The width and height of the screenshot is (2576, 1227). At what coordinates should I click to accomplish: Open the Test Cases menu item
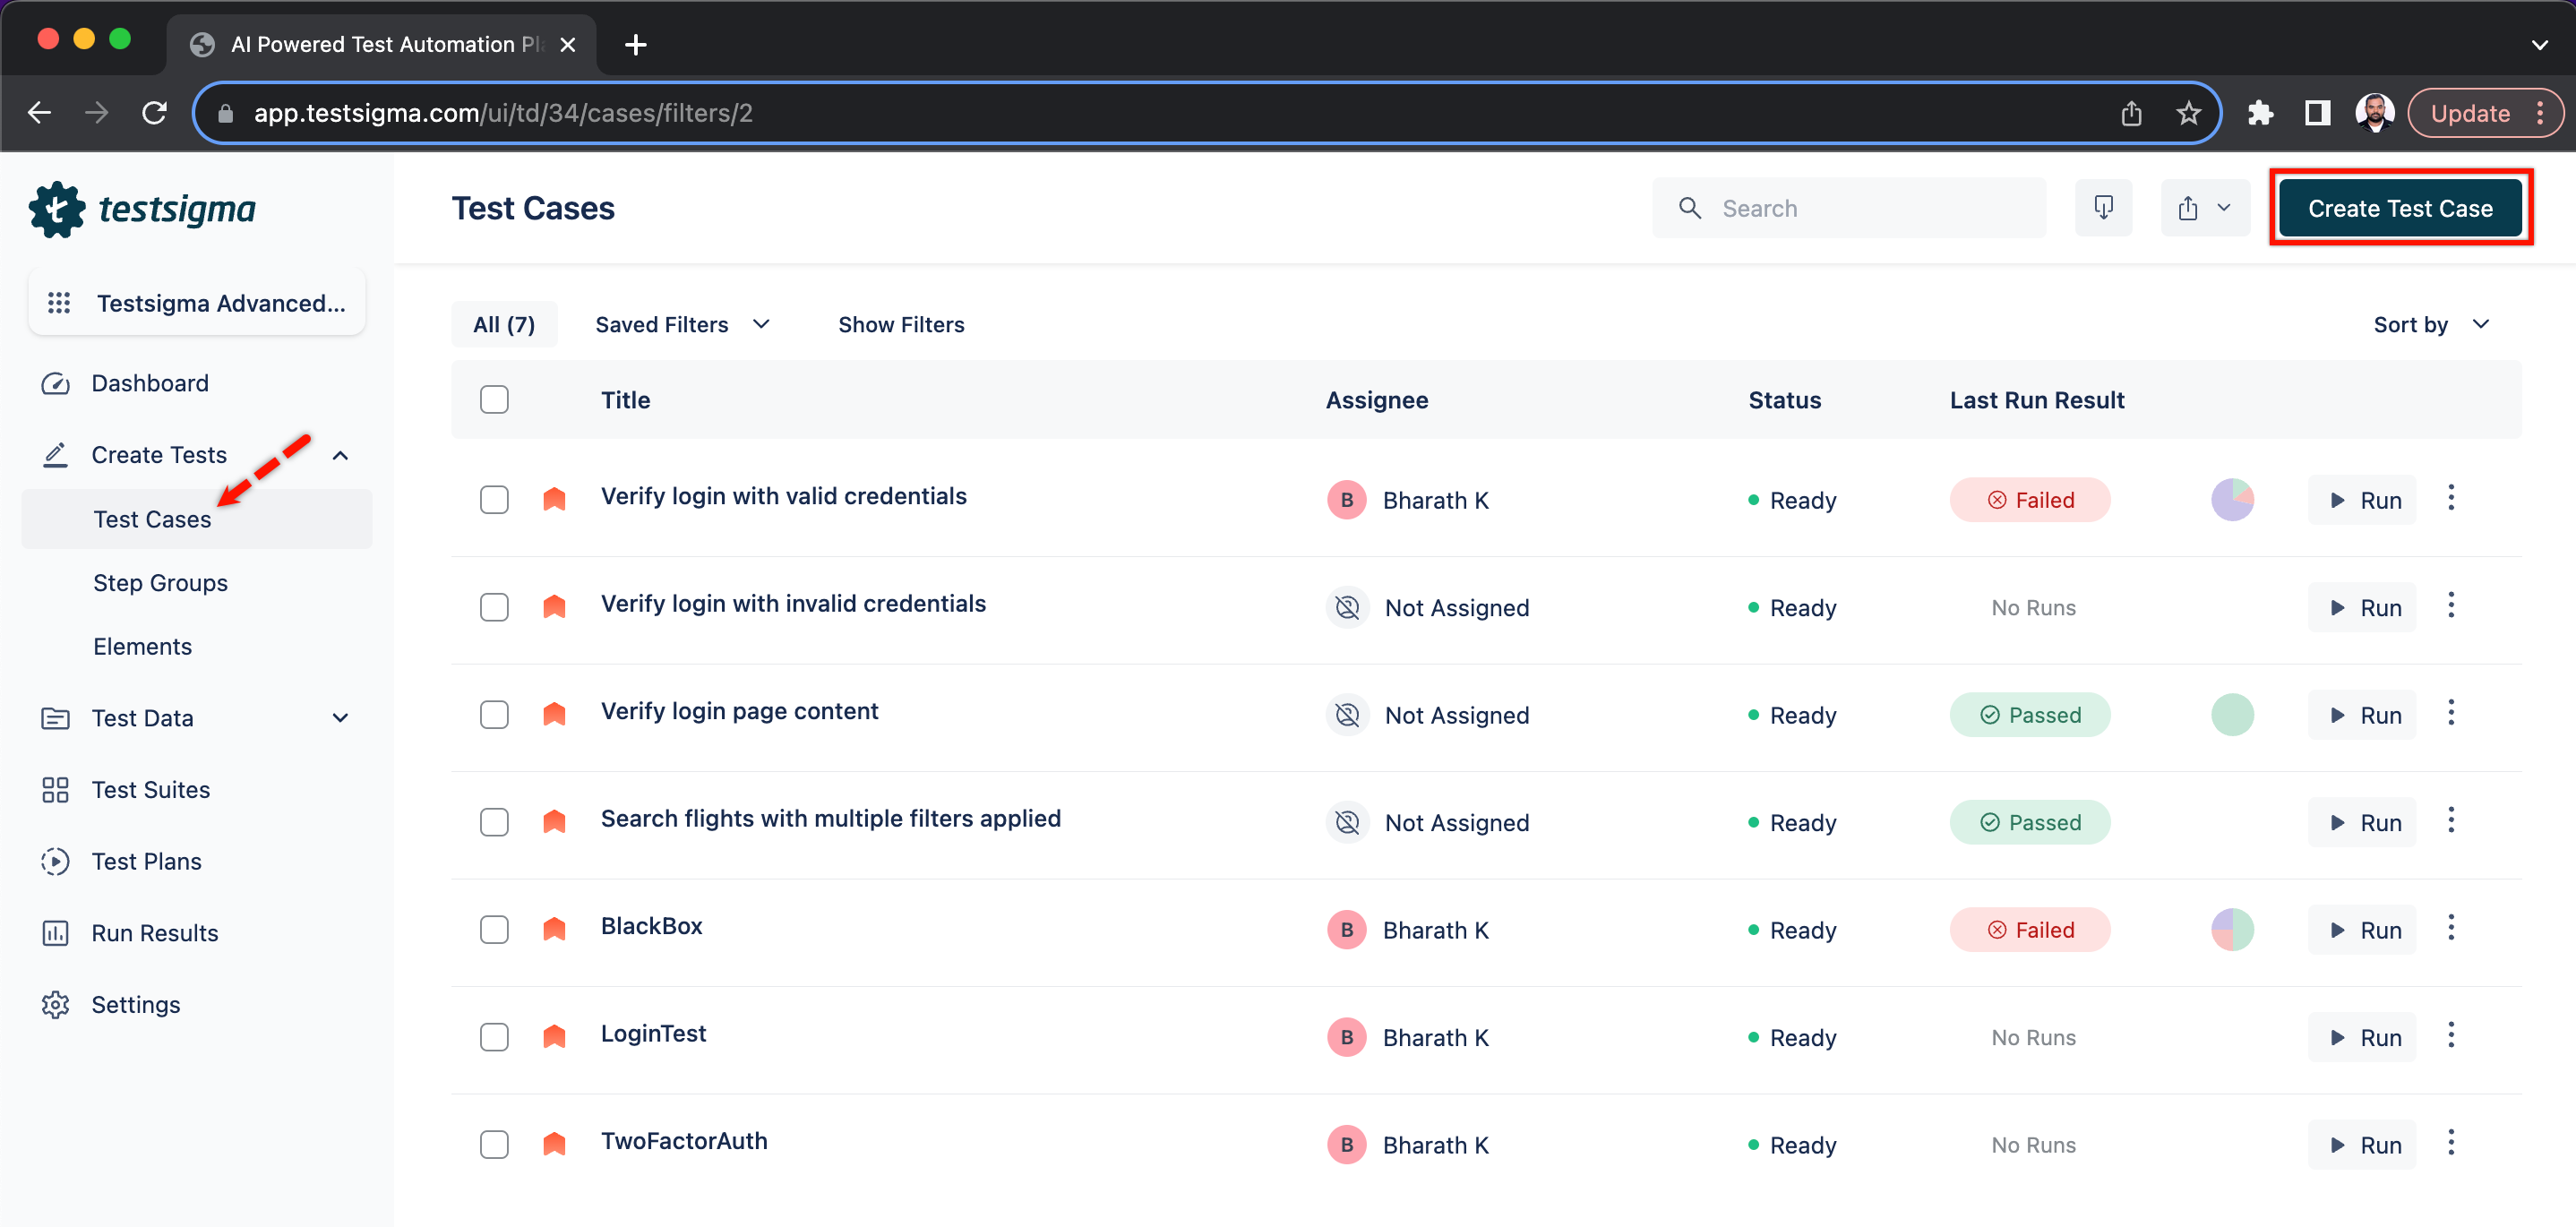[x=153, y=518]
